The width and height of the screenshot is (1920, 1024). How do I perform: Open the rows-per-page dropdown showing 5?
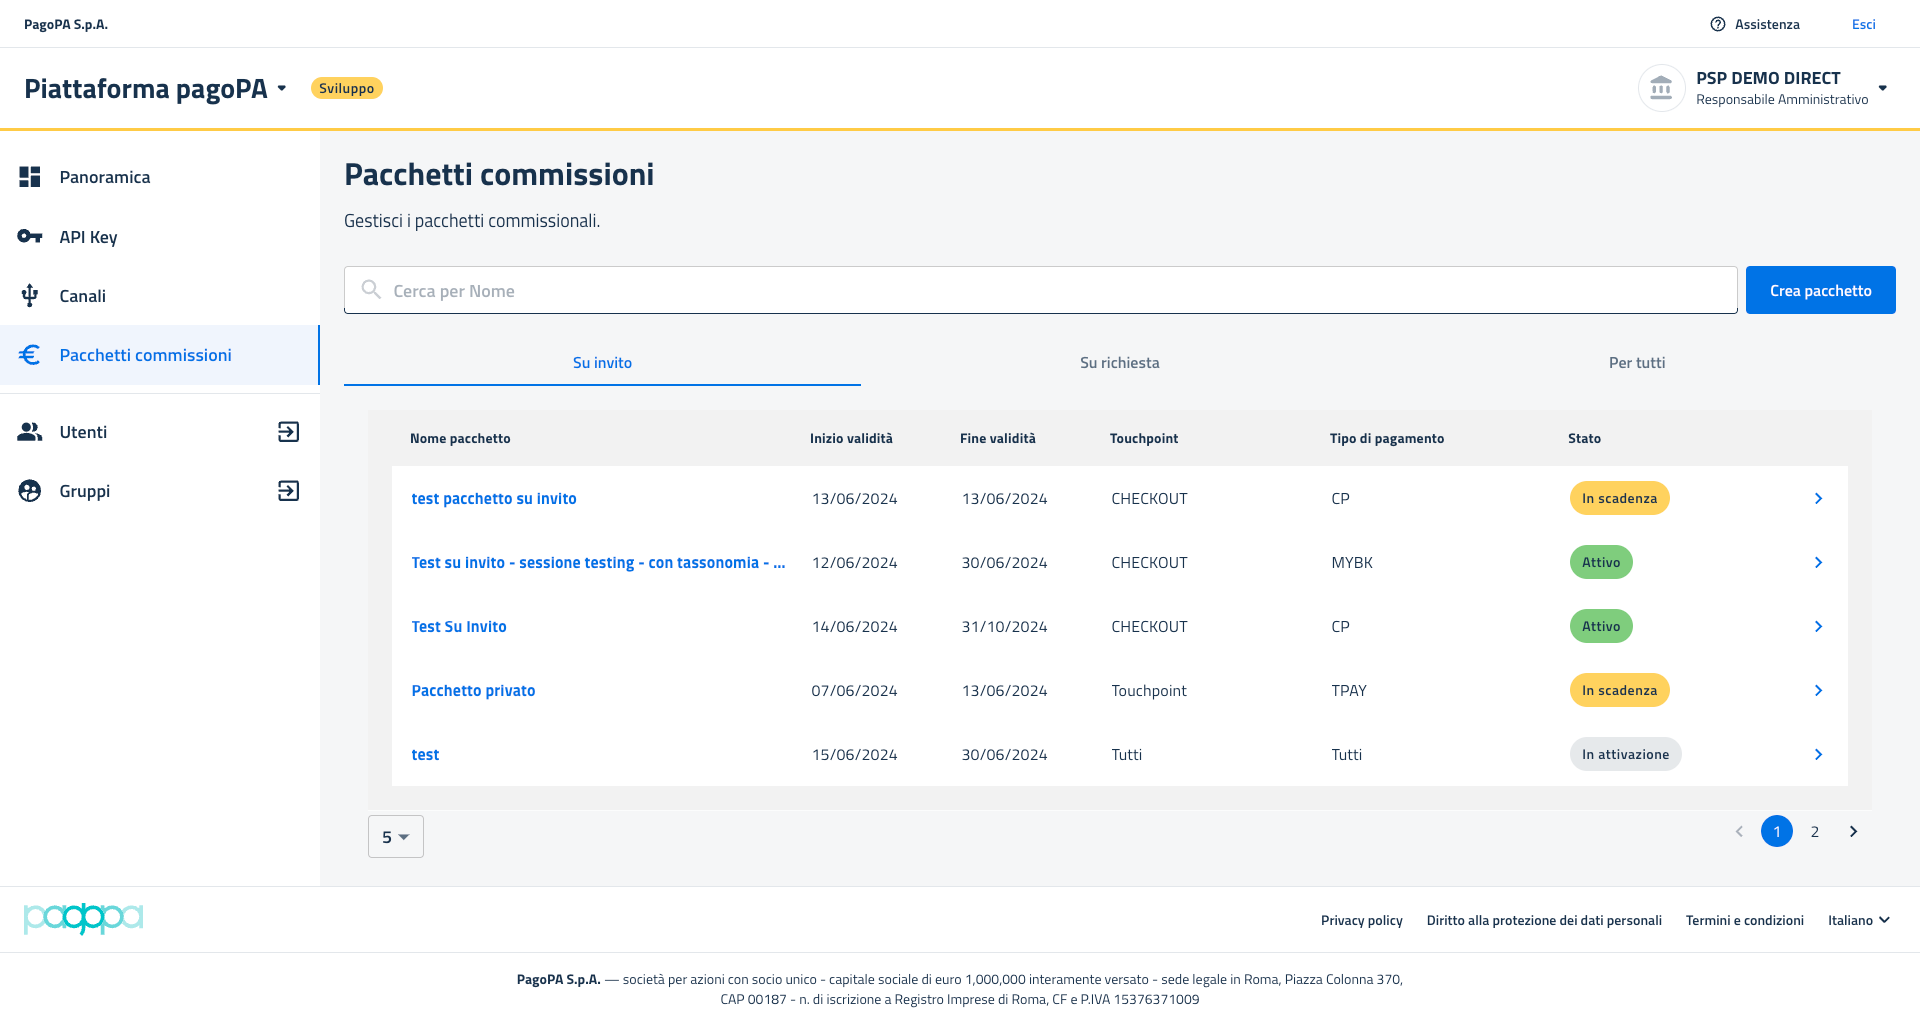(396, 837)
